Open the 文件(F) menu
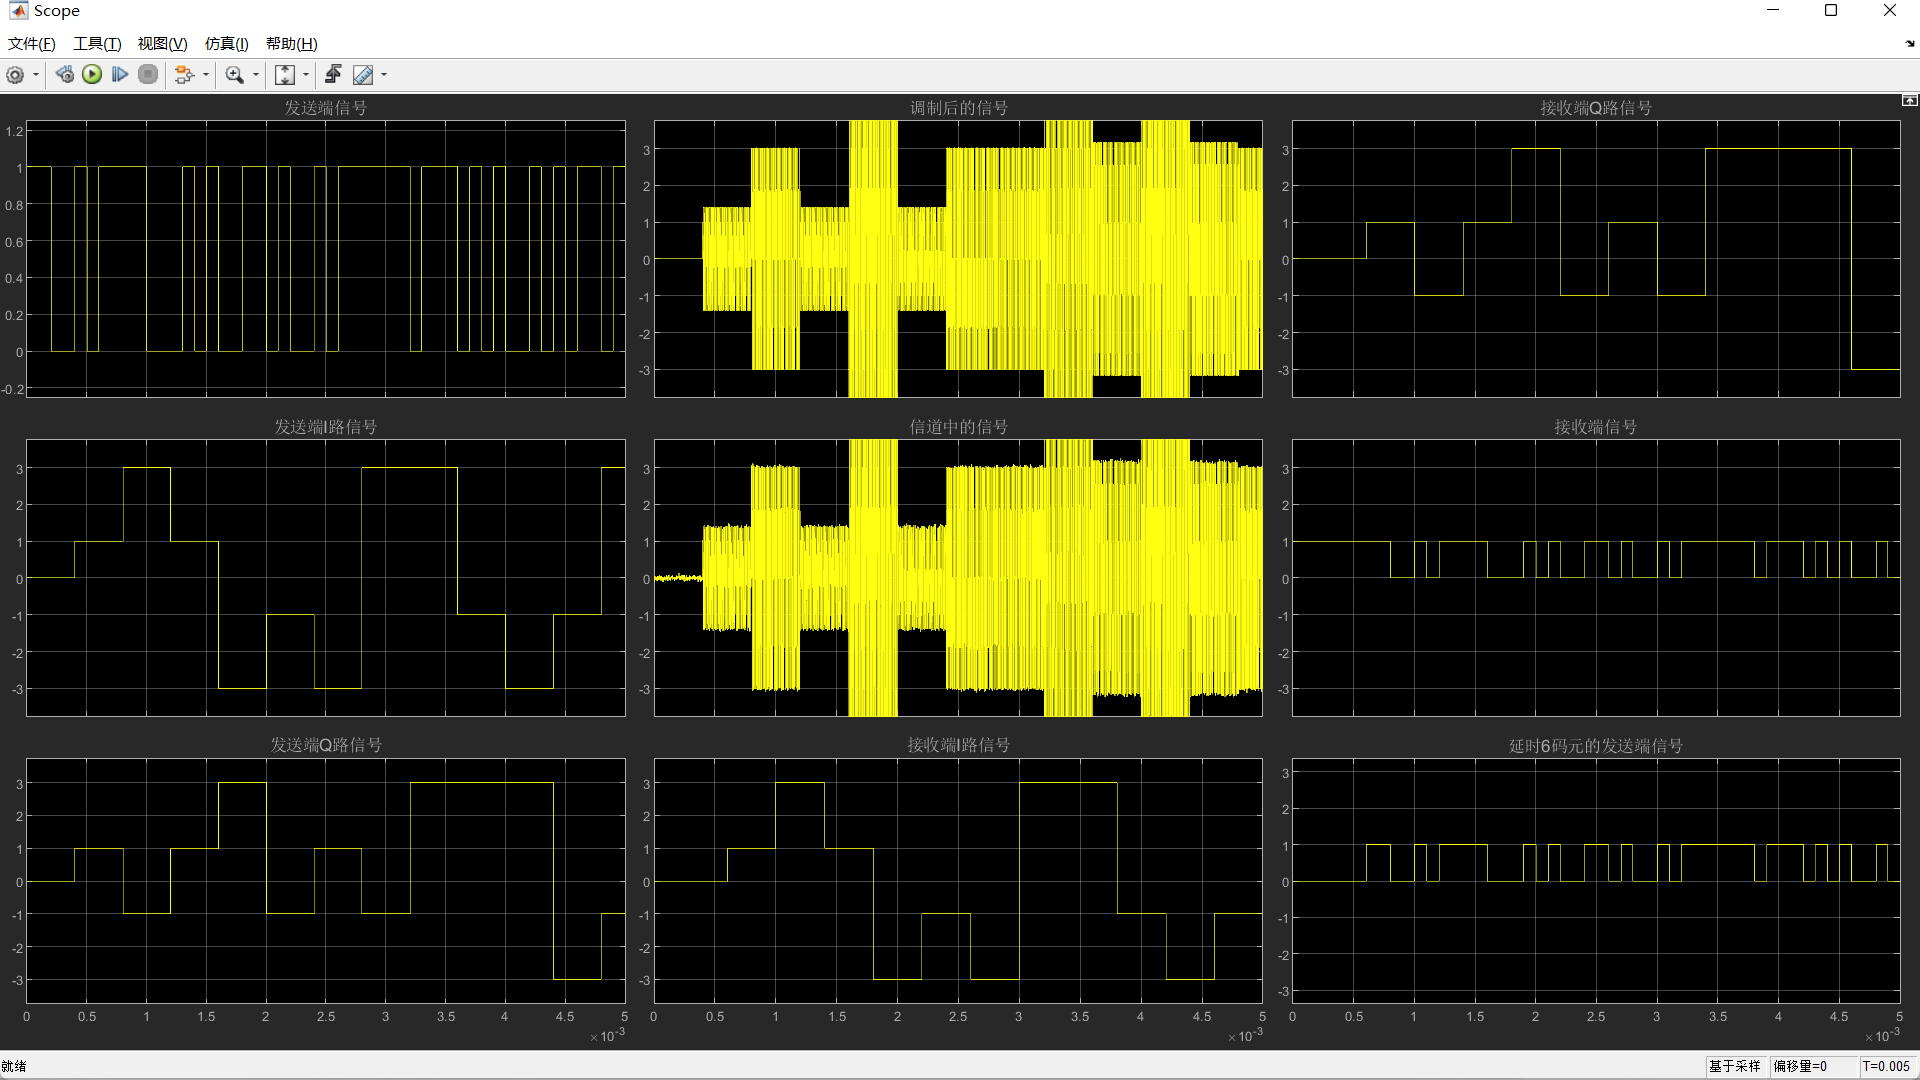This screenshot has width=1920, height=1080. [31, 44]
